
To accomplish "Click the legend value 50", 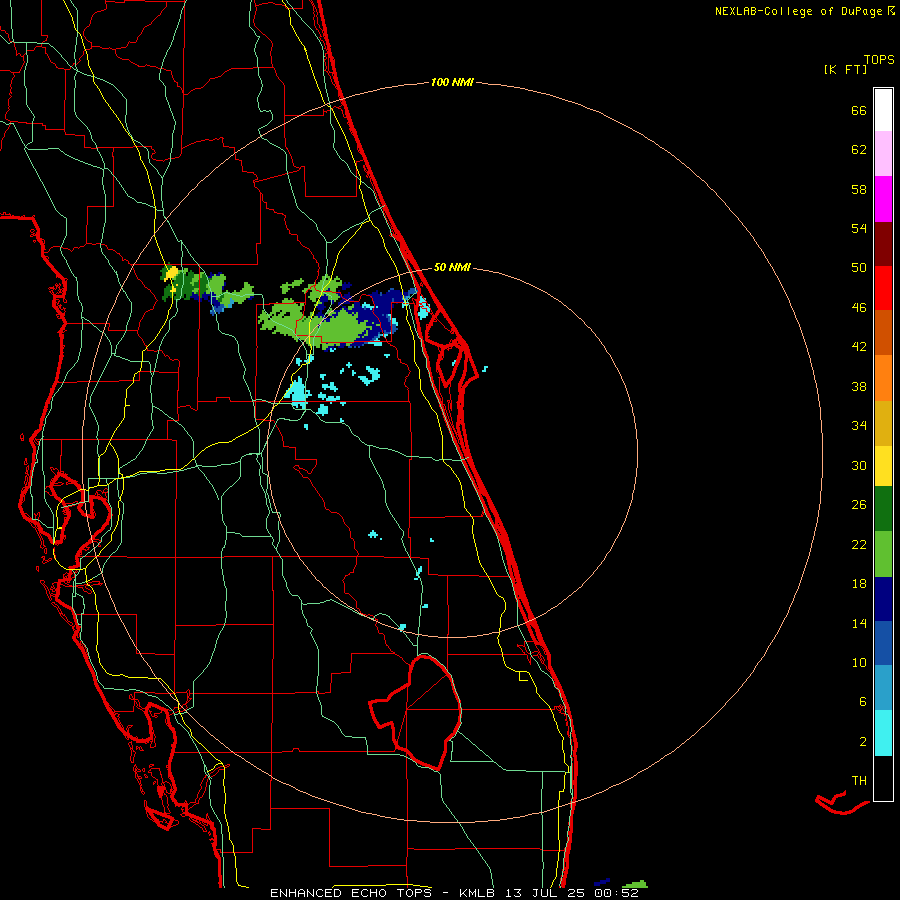I will [x=859, y=268].
